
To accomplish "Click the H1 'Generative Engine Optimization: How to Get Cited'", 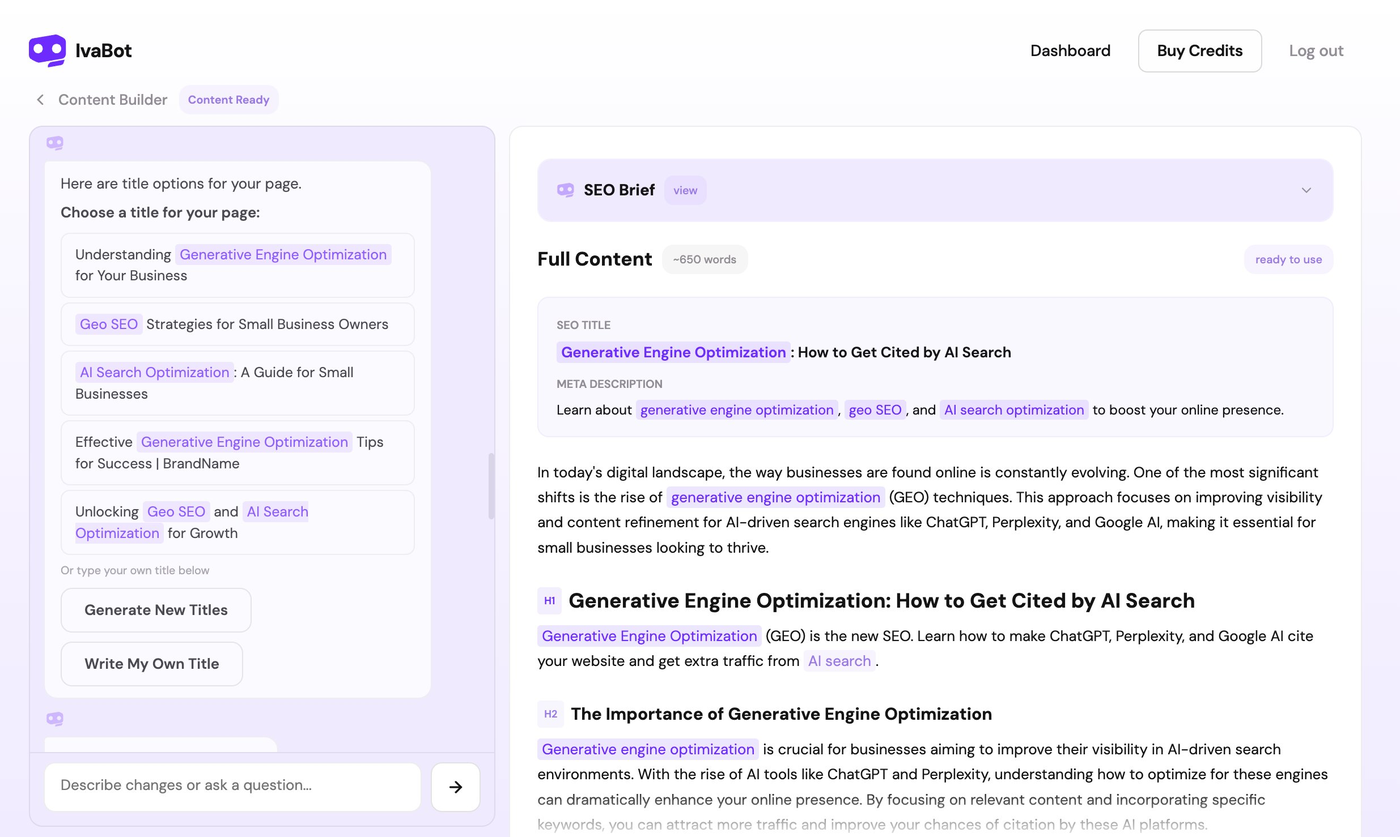I will coord(882,601).
